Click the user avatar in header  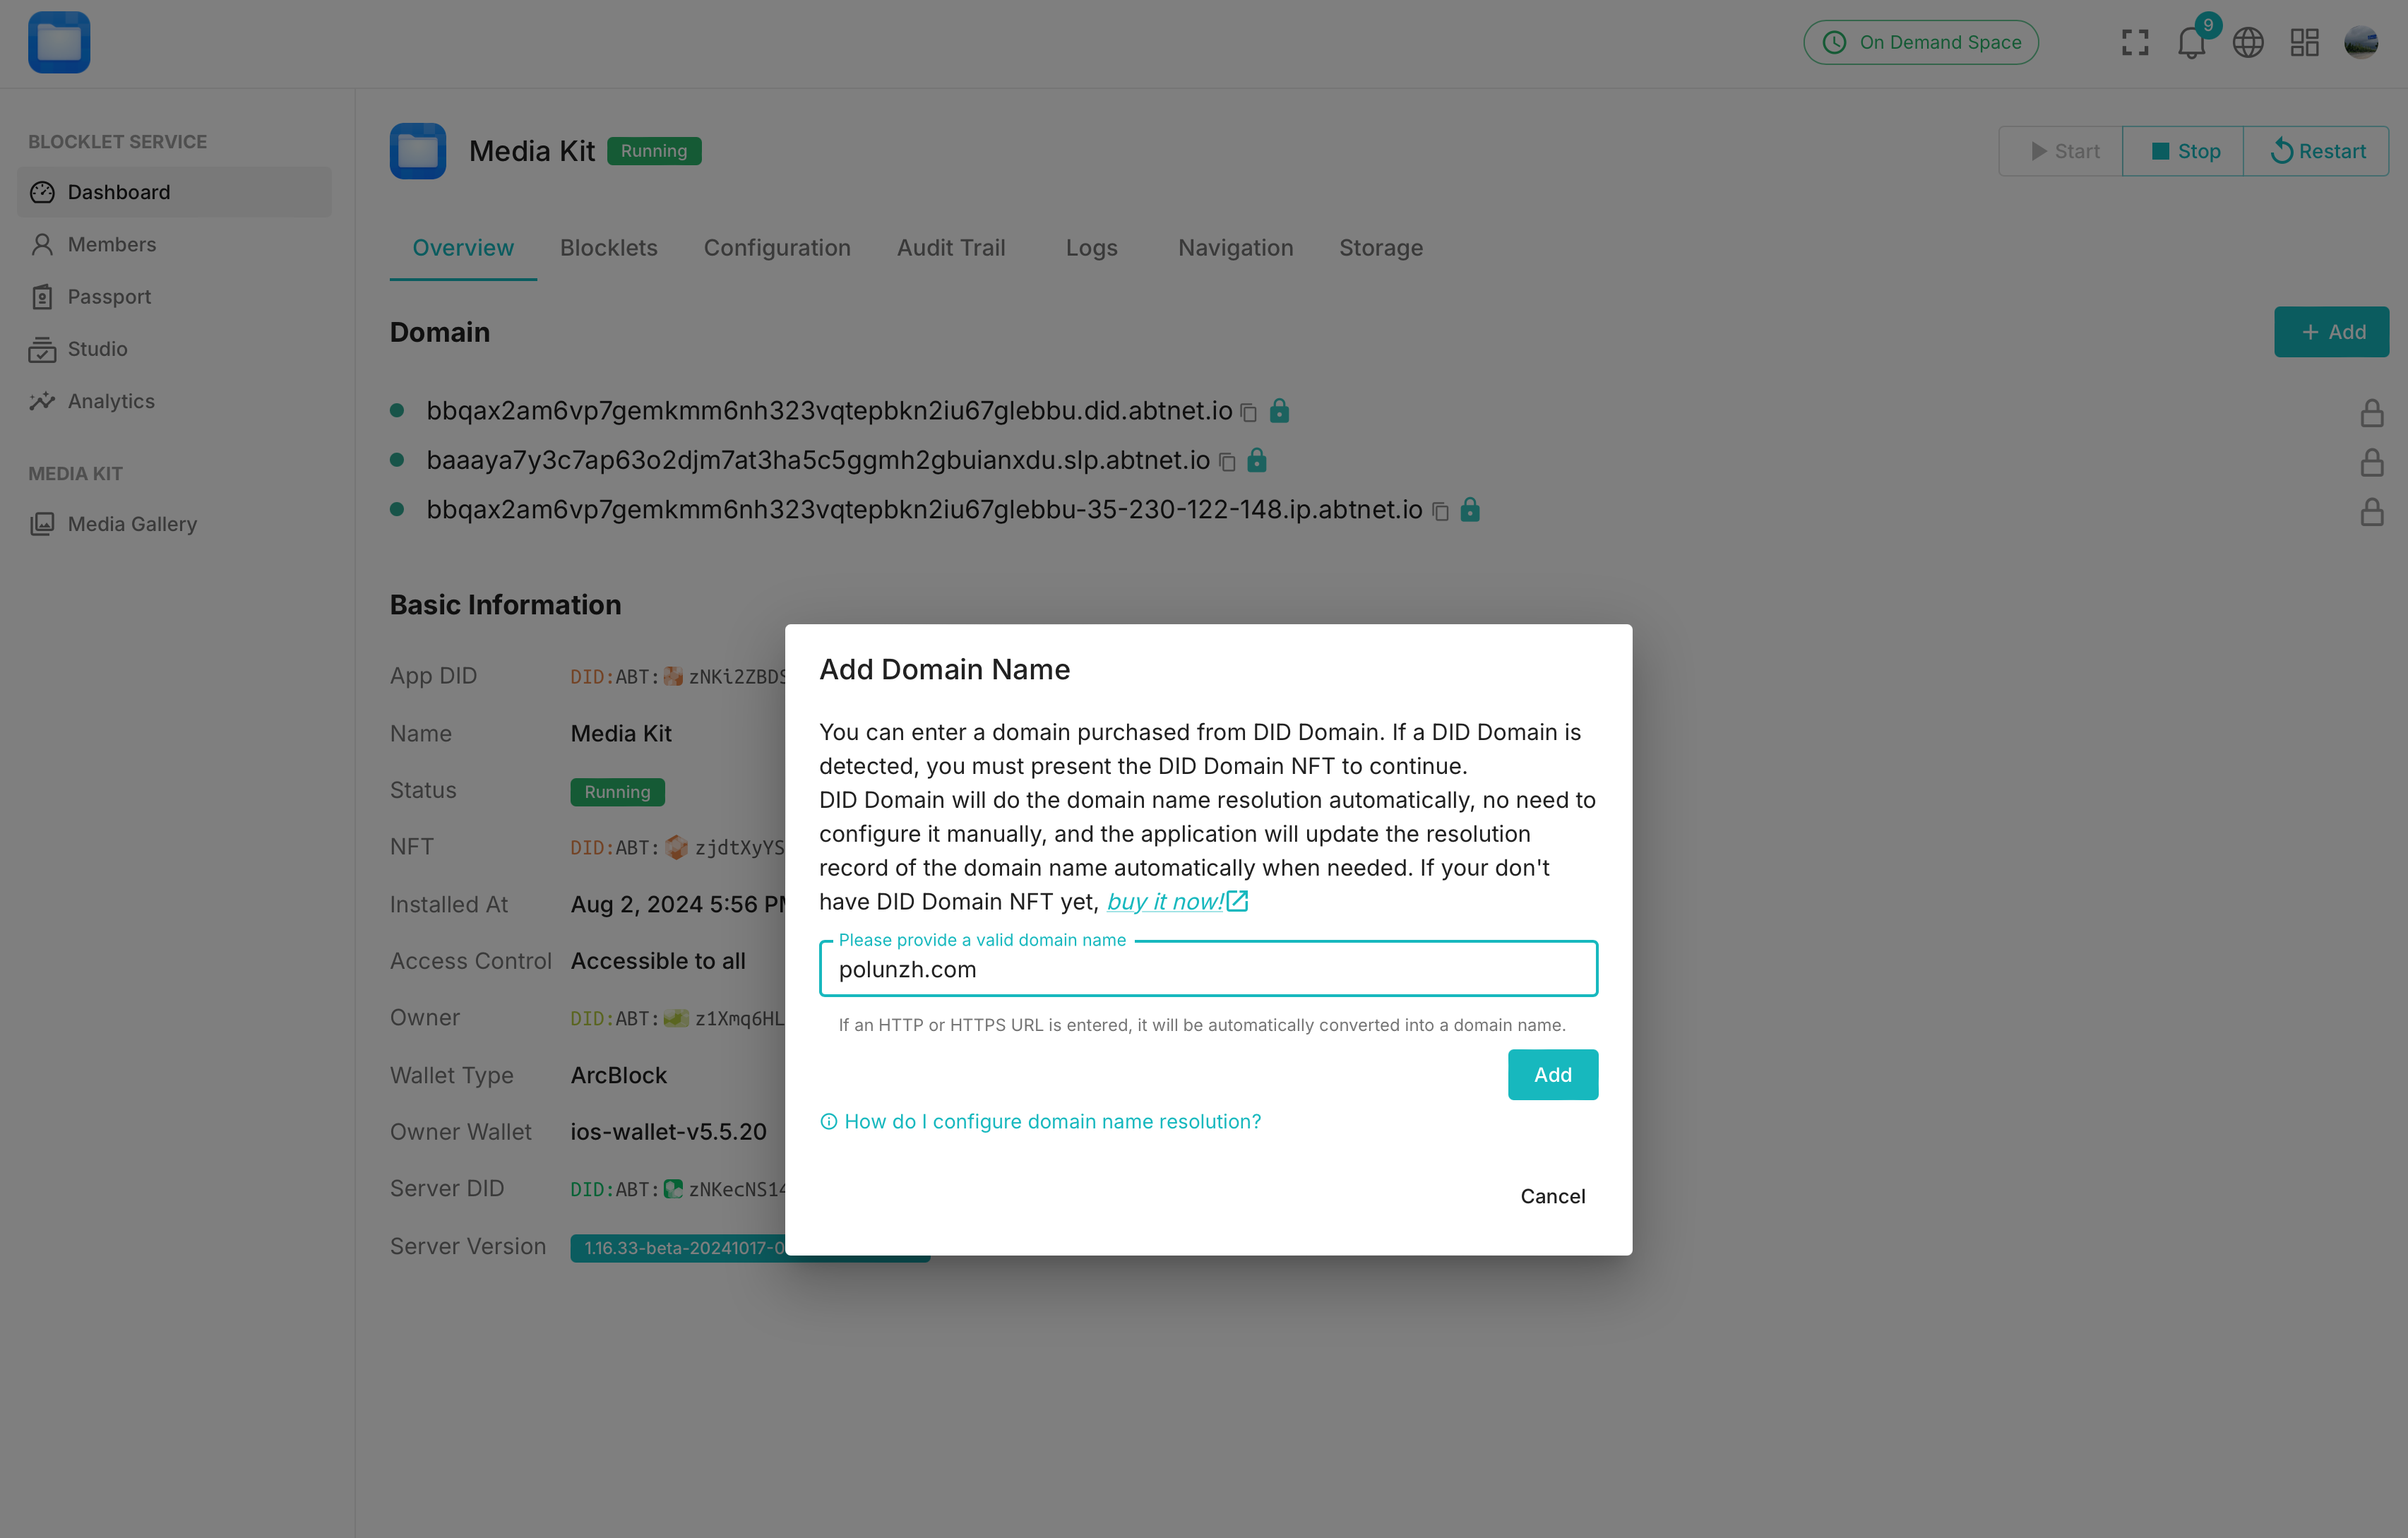point(2361,42)
